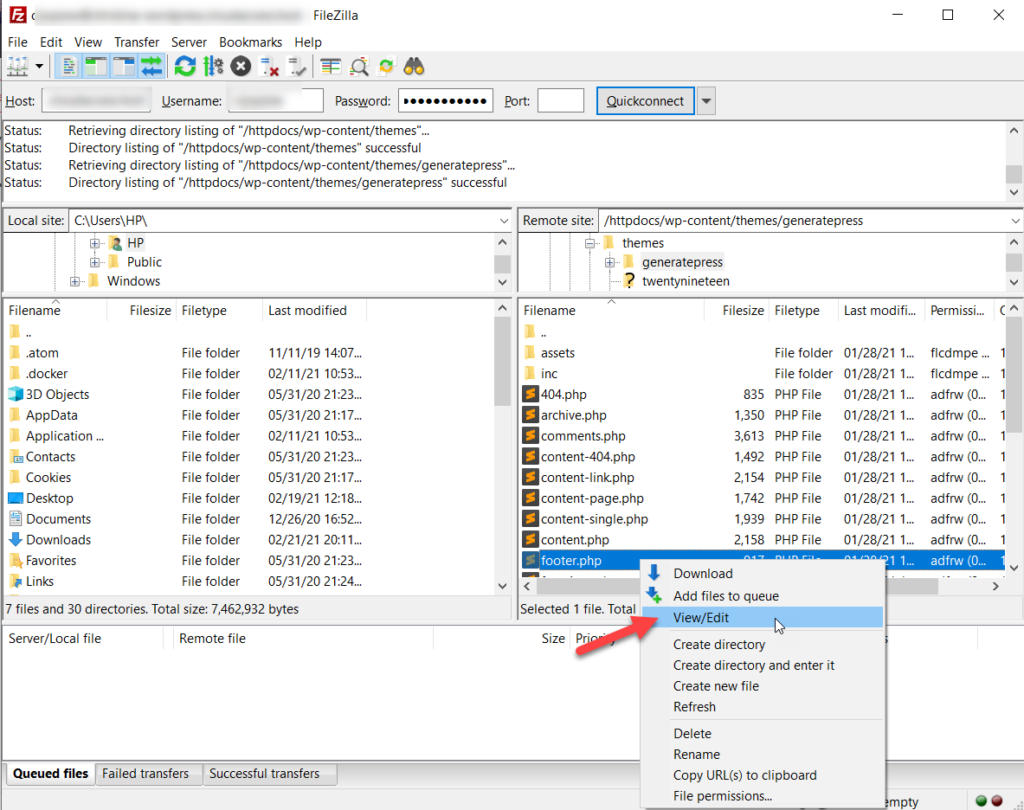The image size is (1024, 810).
Task: Click the binoculars file search icon
Action: (414, 67)
